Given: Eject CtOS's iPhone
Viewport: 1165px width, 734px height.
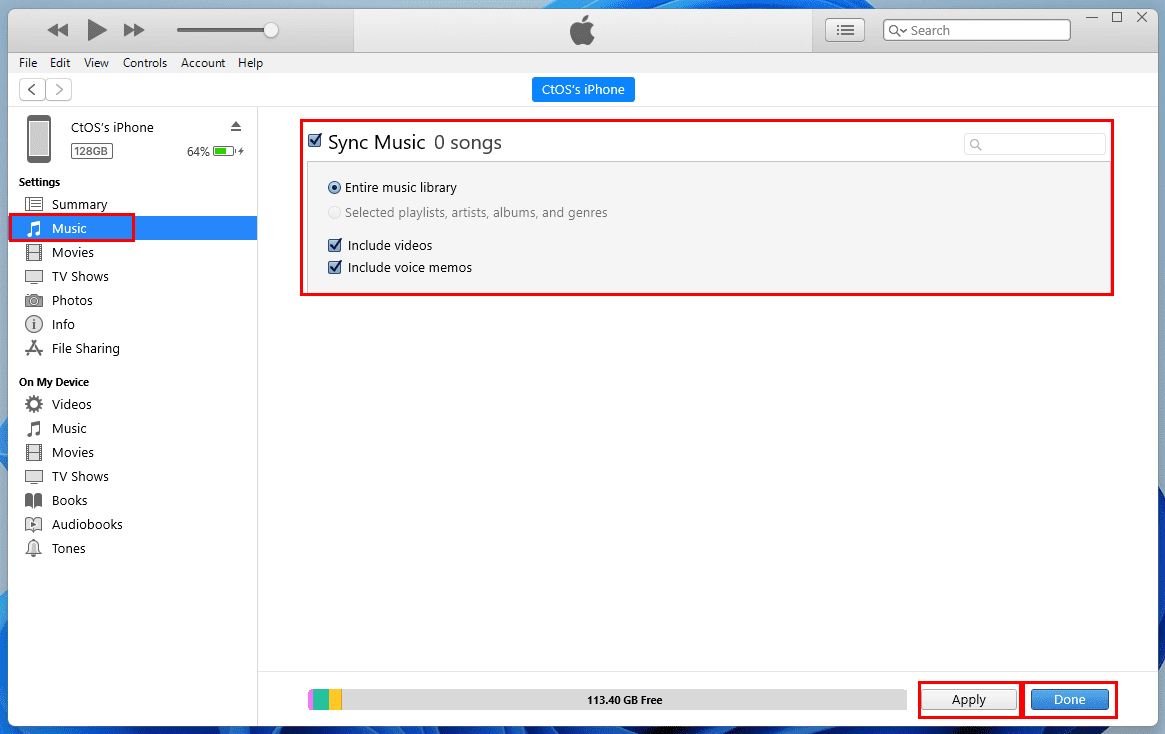Looking at the screenshot, I should coord(236,127).
